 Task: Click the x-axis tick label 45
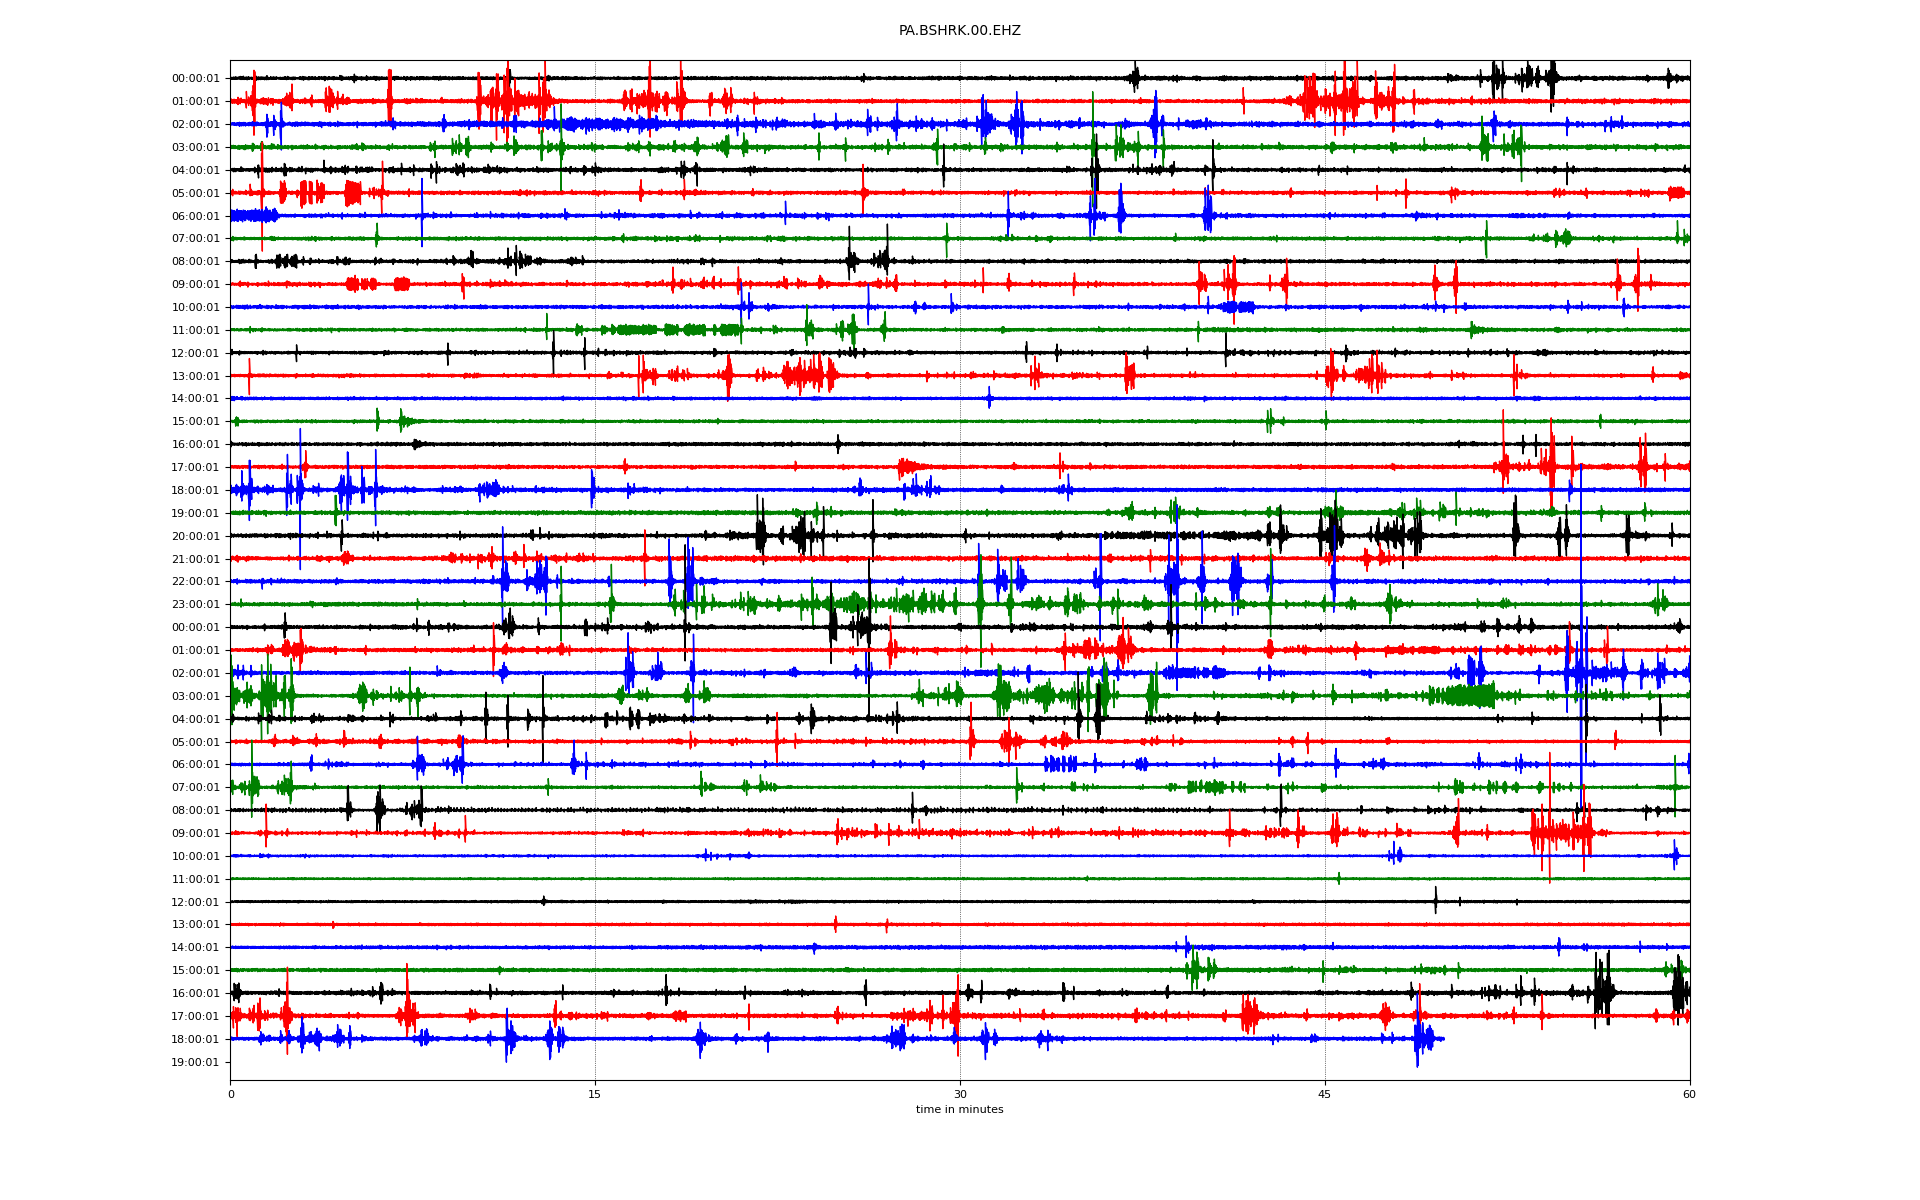coord(1325,1094)
